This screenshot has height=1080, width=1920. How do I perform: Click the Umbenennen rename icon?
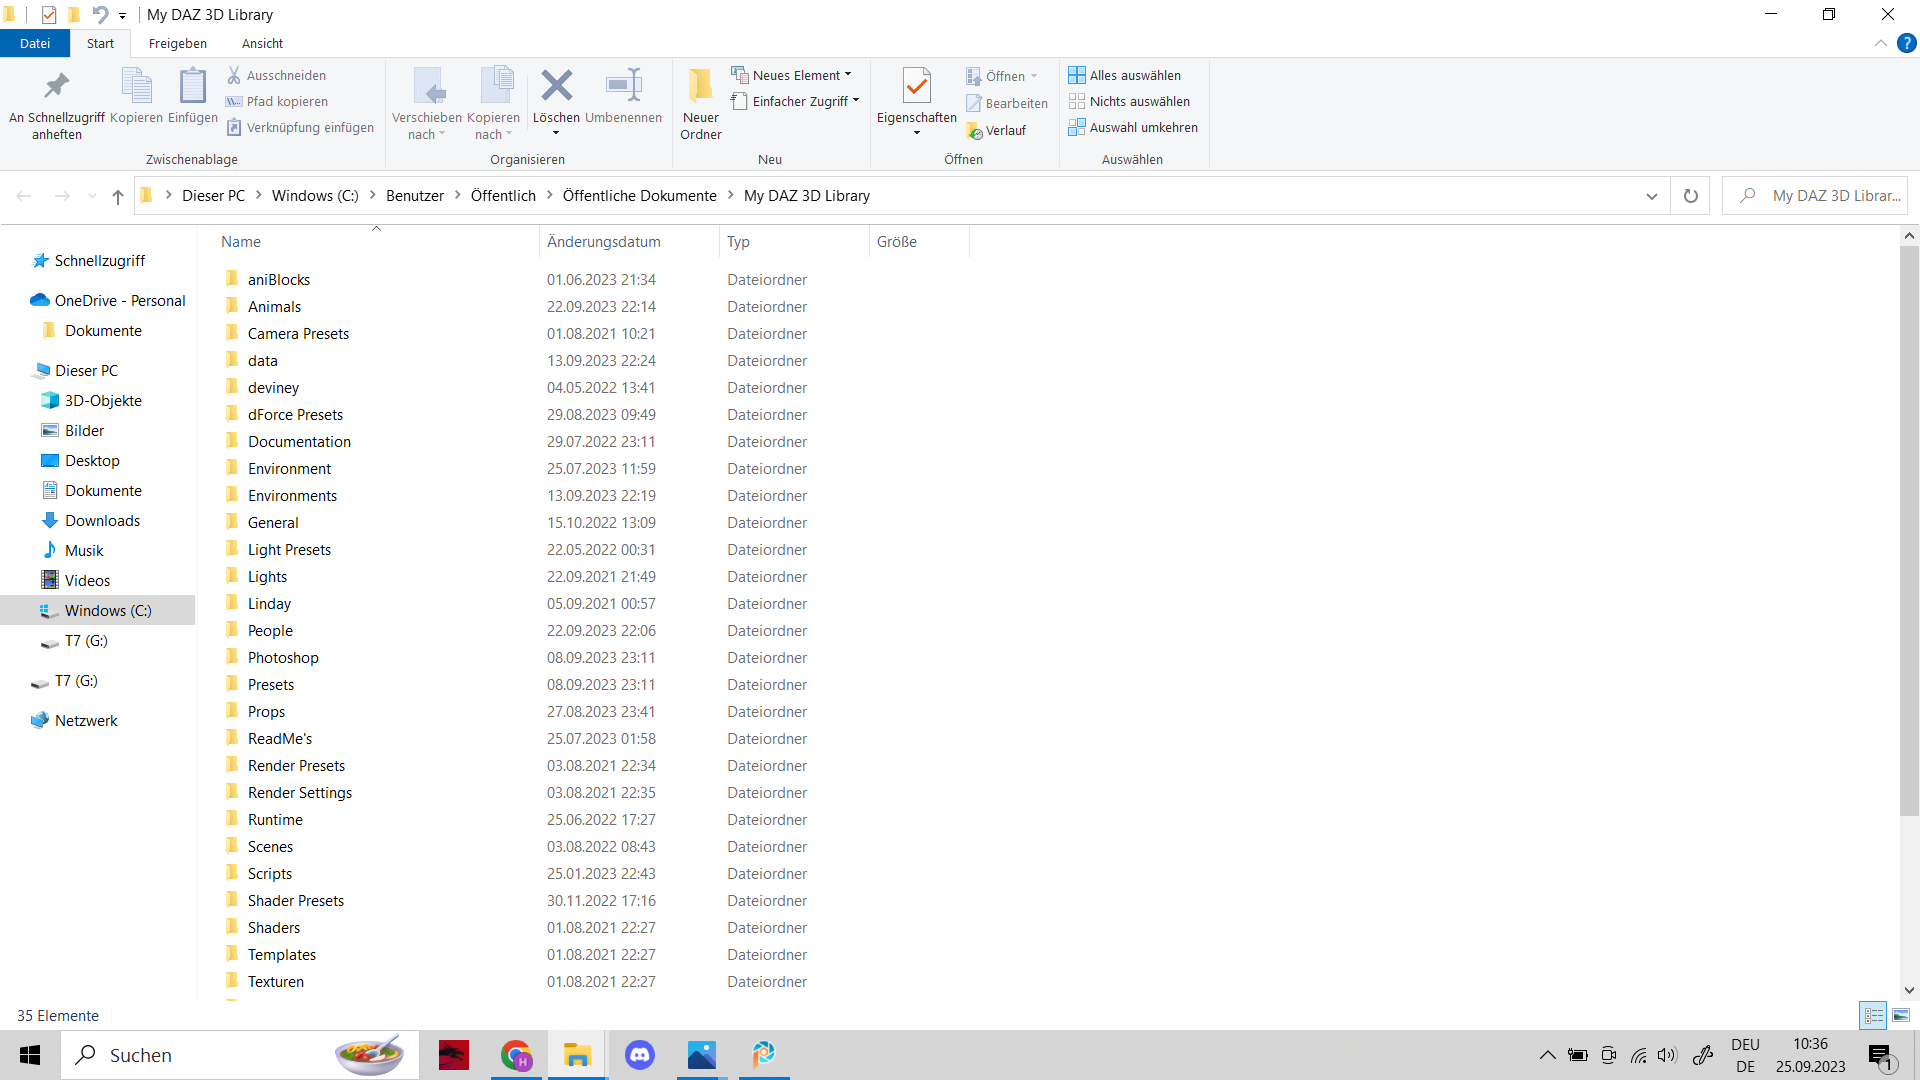623,87
